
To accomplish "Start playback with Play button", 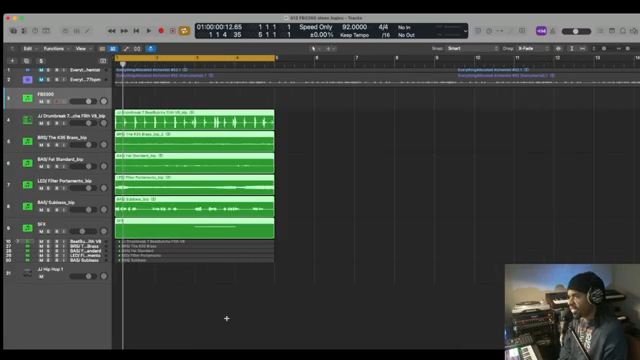I will tap(149, 31).
